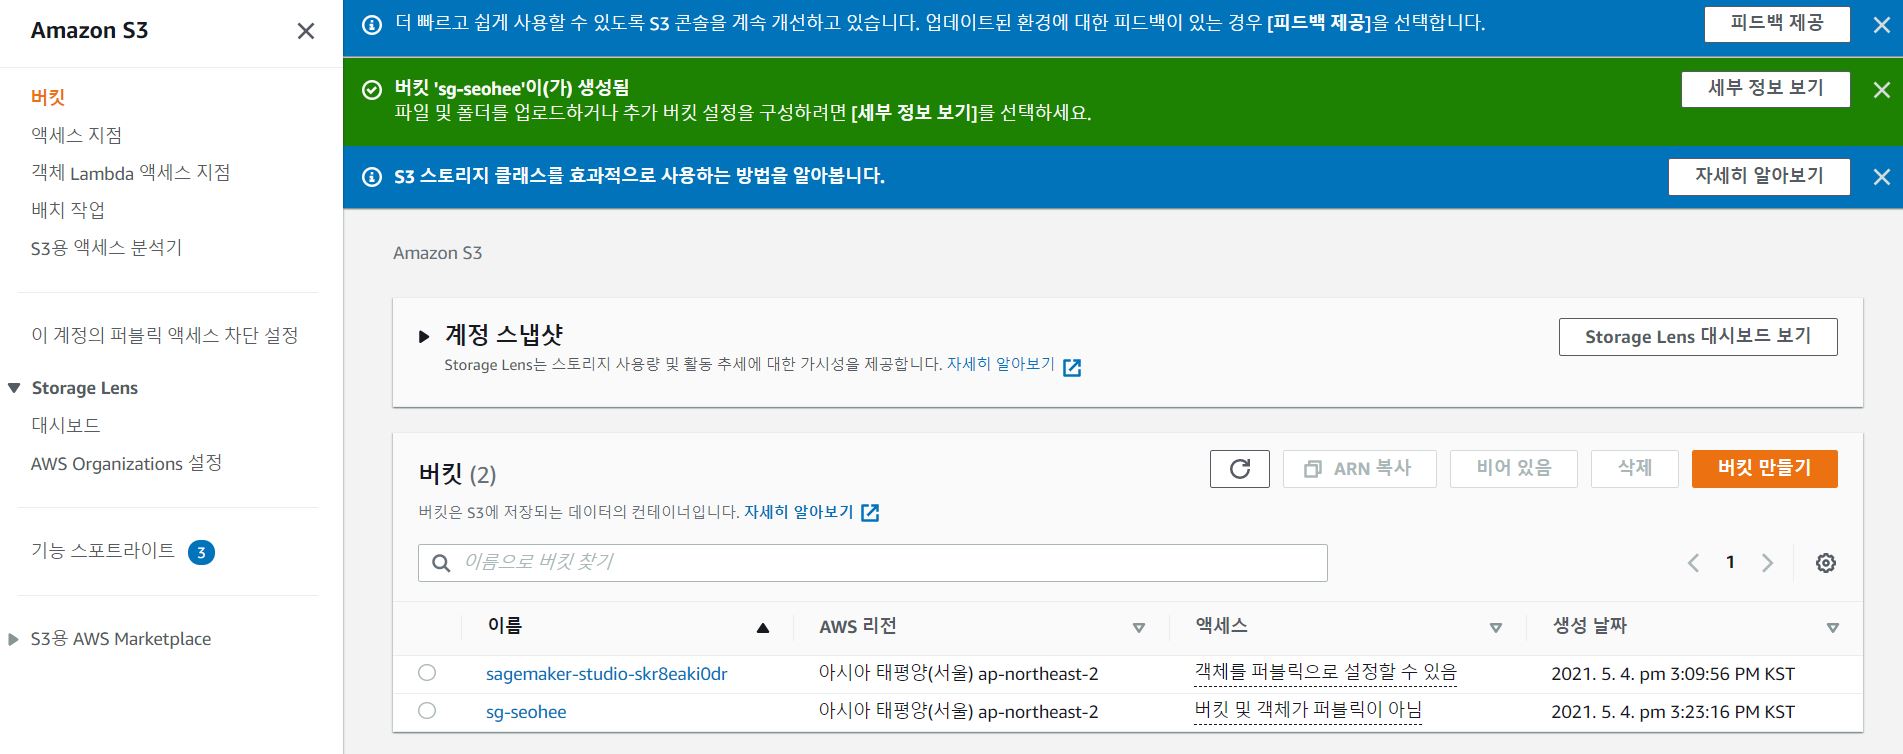The height and width of the screenshot is (754, 1903).
Task: Expand S3용 AWS Marketplace sidebar group
Action: 13,639
